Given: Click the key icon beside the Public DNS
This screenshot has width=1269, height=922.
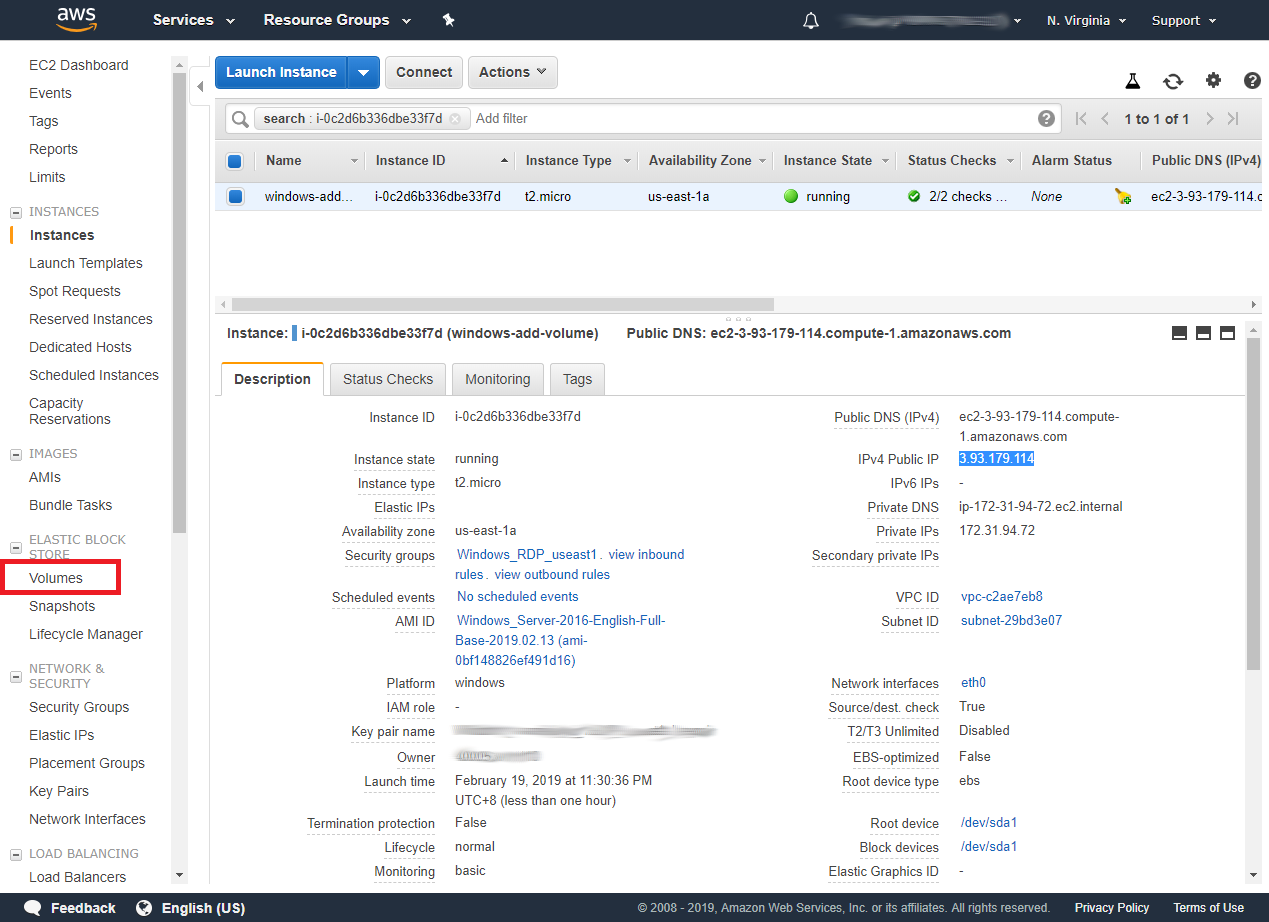Looking at the screenshot, I should (x=1123, y=196).
